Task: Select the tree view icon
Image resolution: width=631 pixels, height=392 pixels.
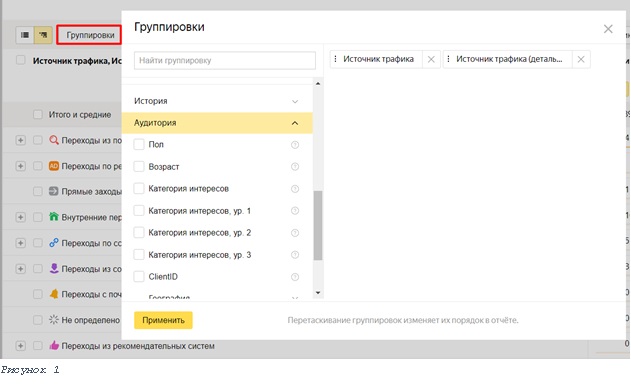Action: tap(43, 35)
